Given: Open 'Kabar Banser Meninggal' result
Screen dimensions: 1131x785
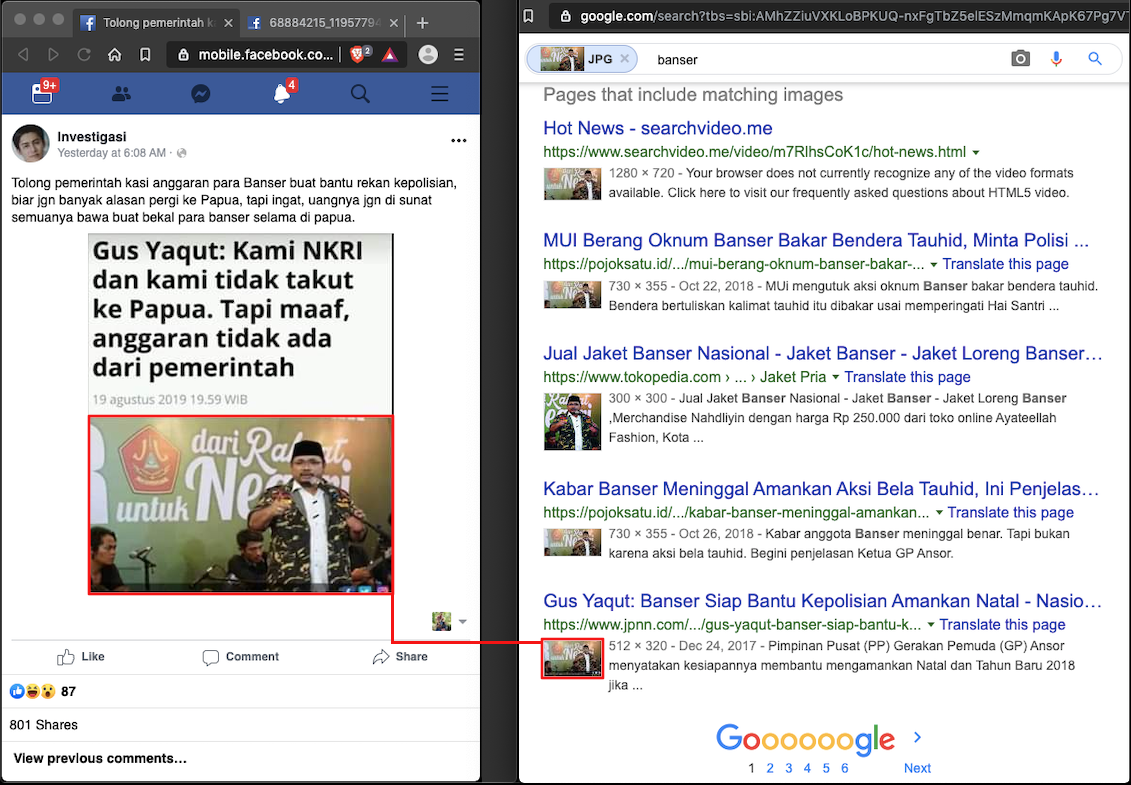Looking at the screenshot, I should (821, 489).
